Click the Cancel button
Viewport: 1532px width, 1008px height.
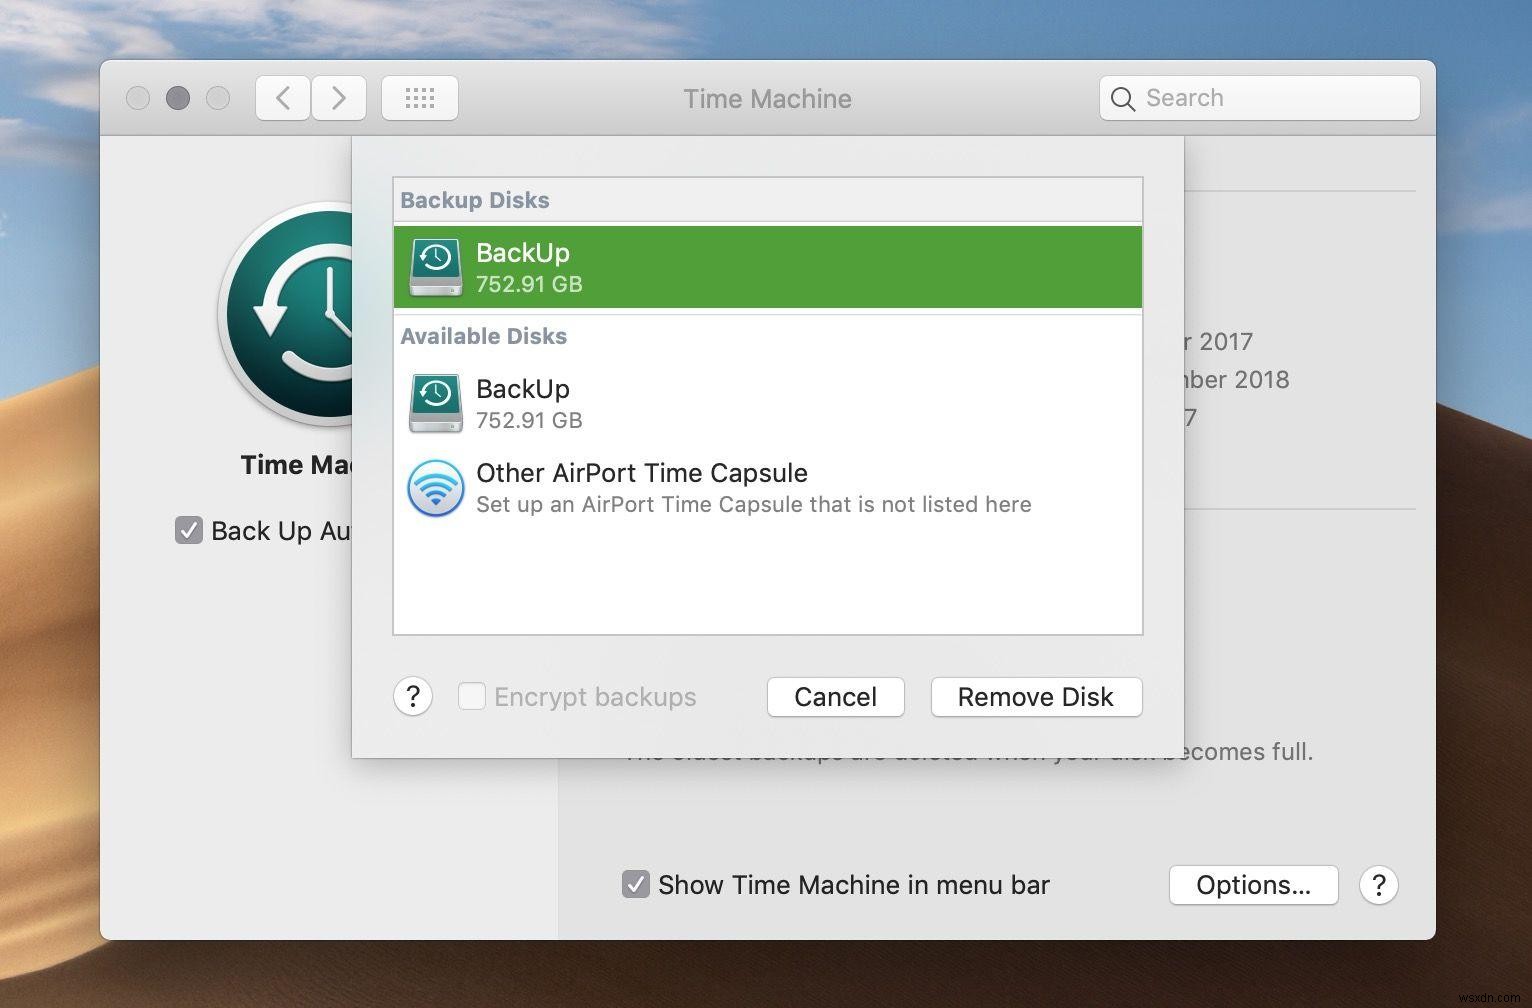click(x=835, y=697)
